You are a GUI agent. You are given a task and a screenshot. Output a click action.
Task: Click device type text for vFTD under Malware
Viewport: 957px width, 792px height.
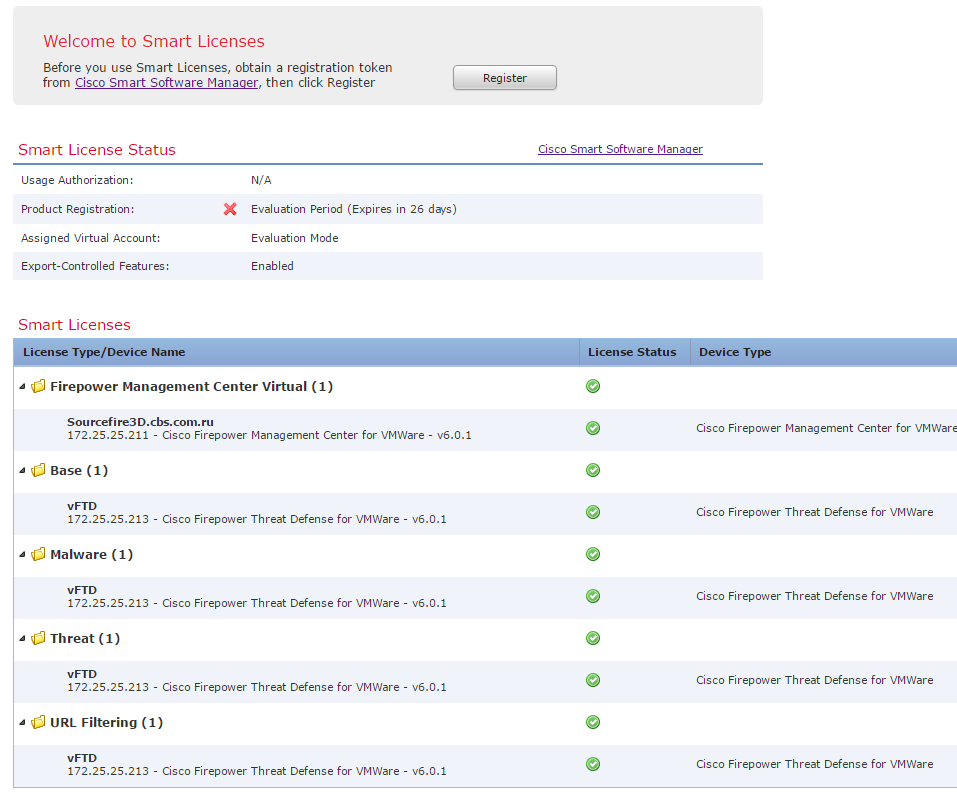(814, 596)
